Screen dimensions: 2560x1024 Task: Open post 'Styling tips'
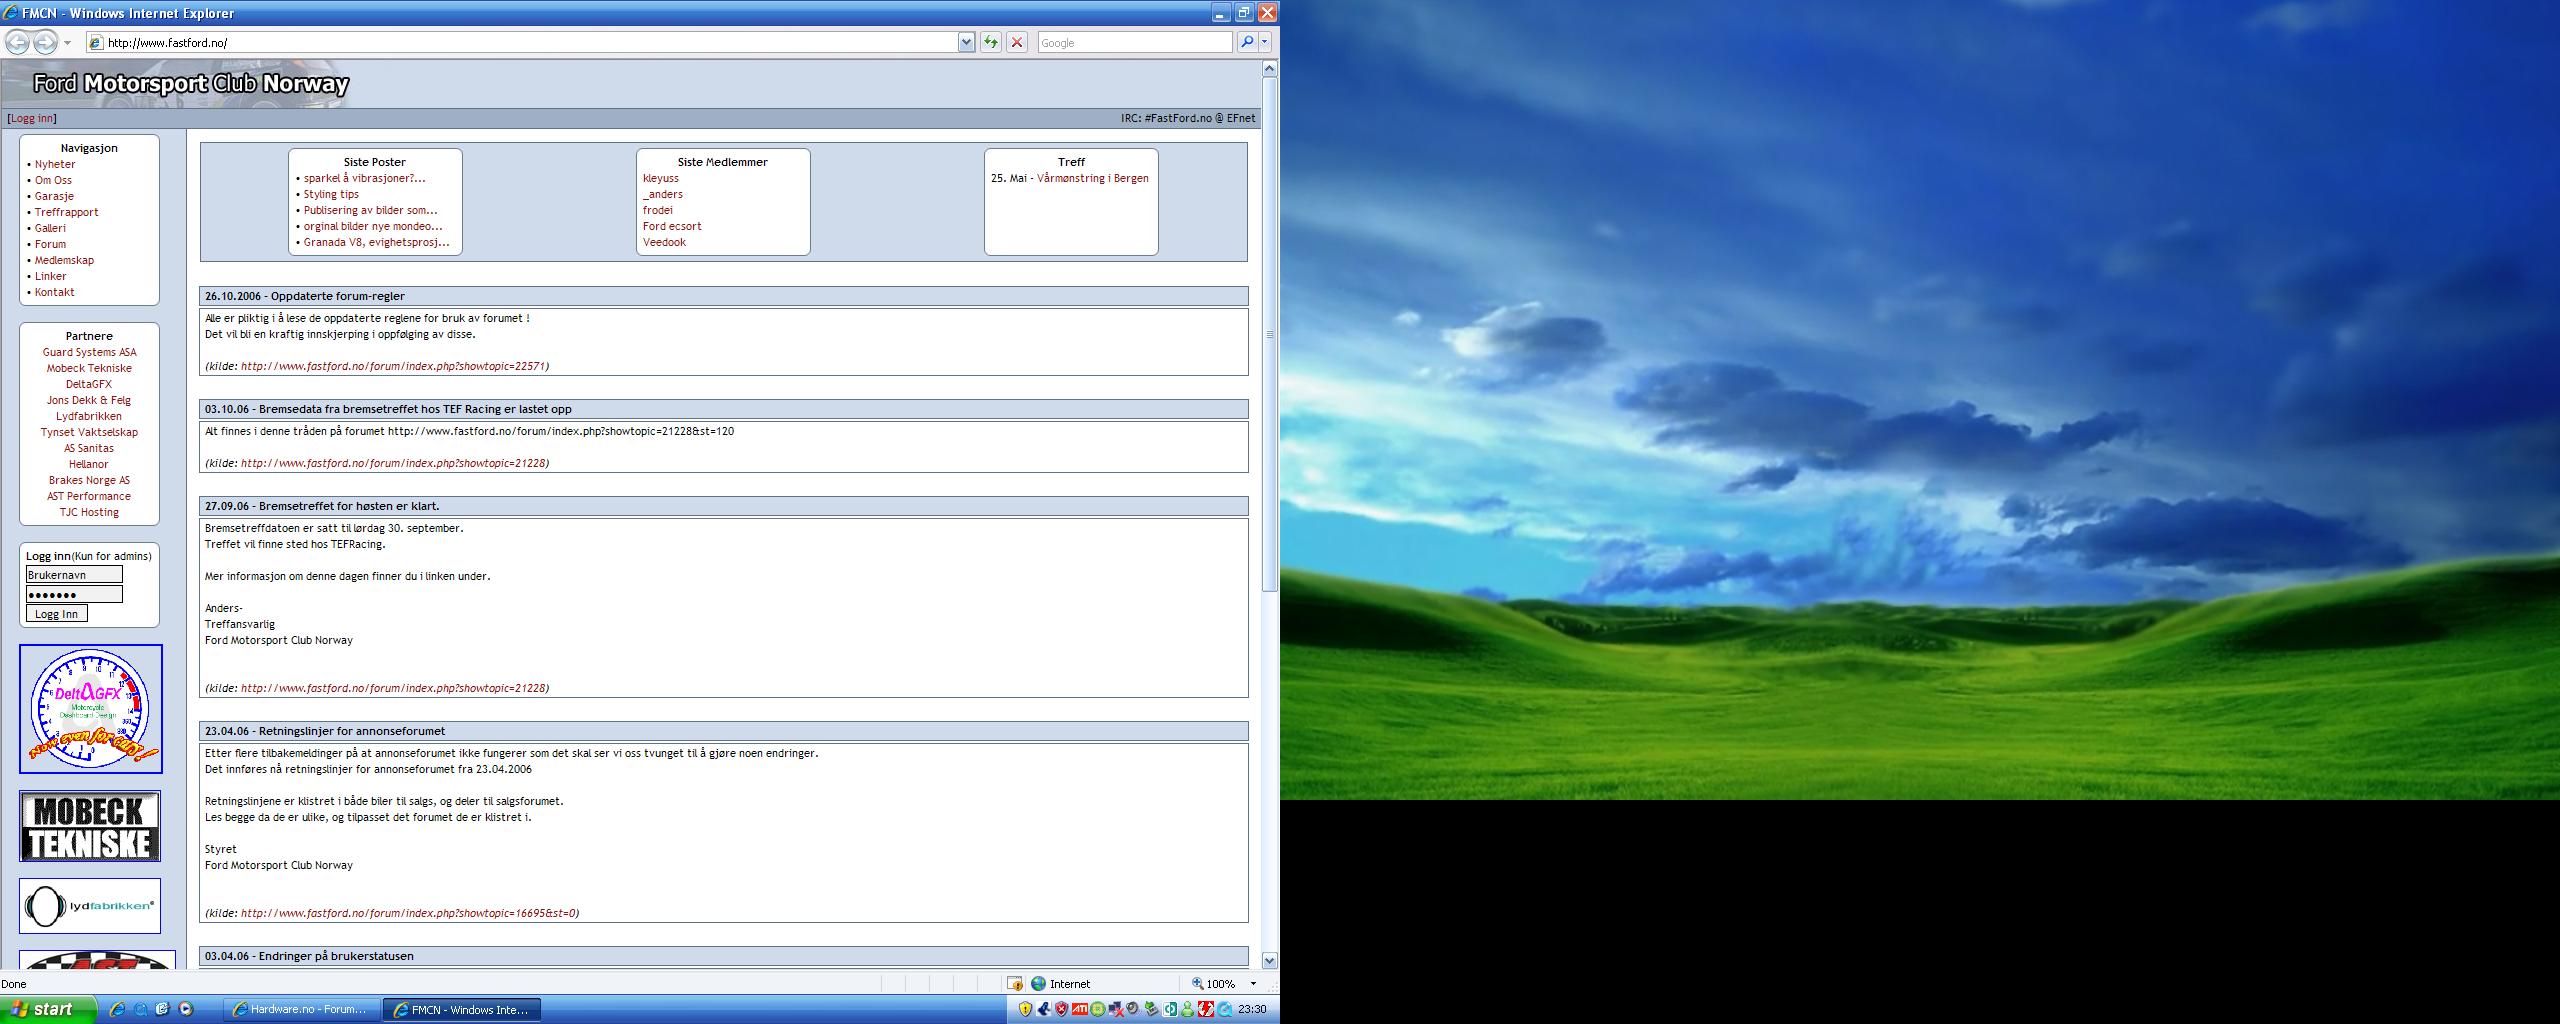pyautogui.click(x=331, y=194)
